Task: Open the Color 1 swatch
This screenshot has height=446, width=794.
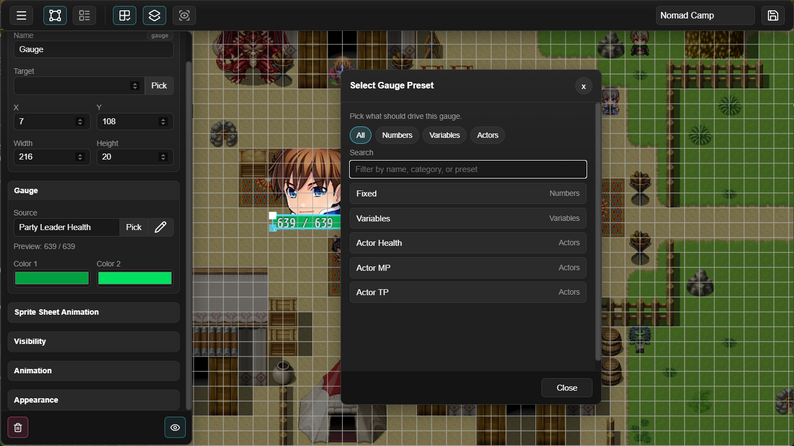Action: point(52,278)
